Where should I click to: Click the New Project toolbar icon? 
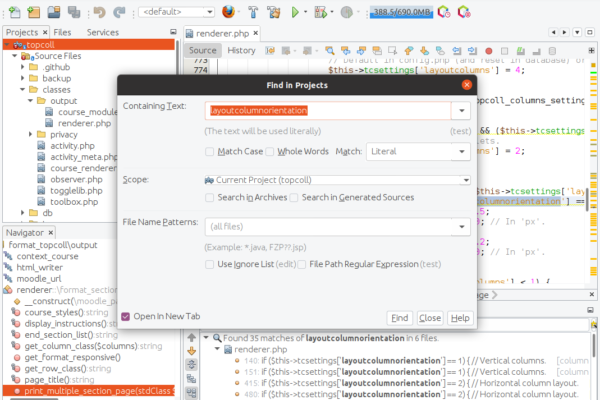coord(34,12)
